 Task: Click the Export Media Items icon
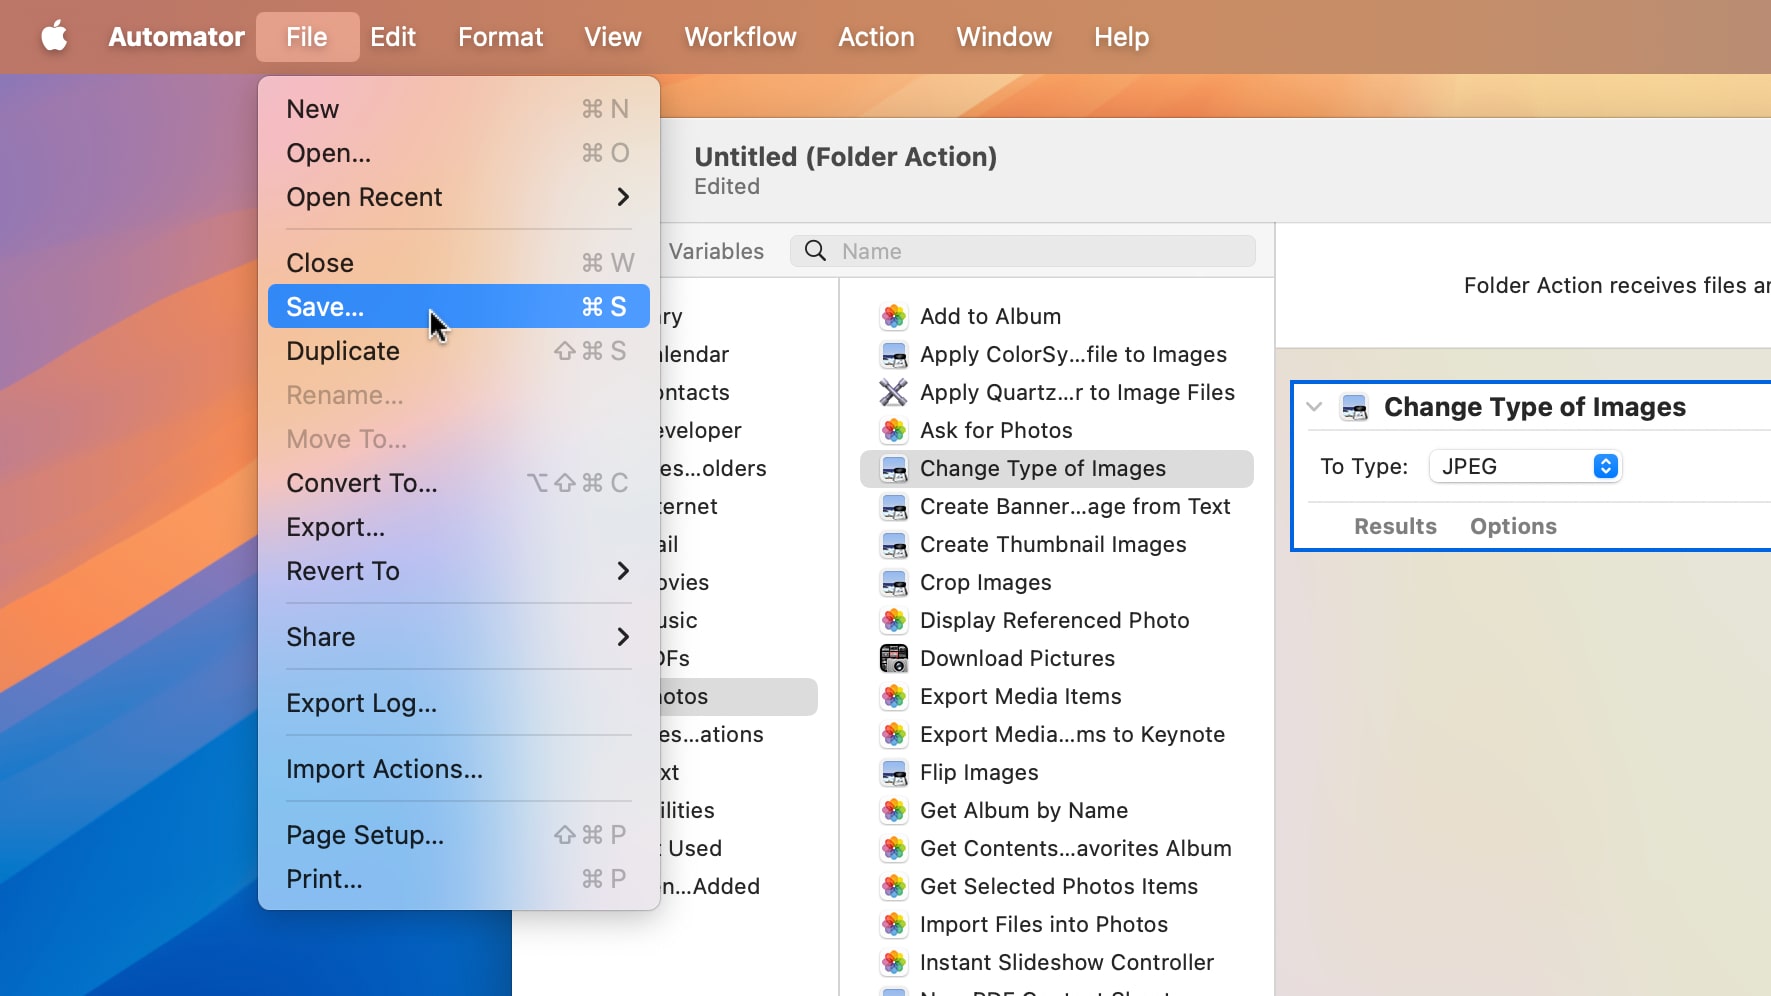pos(893,697)
